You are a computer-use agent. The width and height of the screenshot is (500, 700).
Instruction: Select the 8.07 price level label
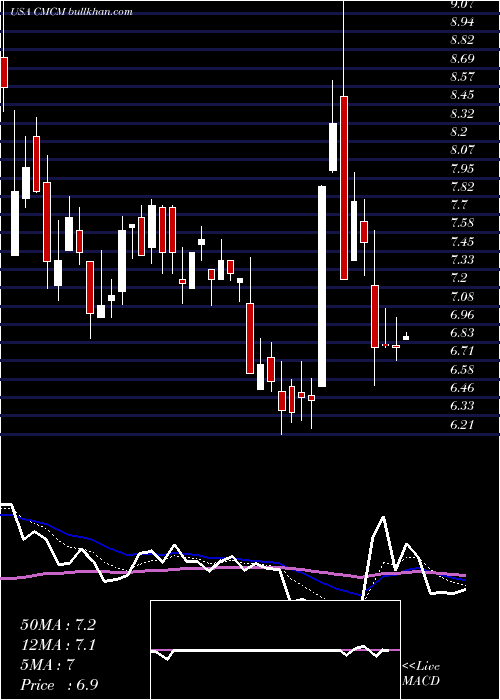(x=462, y=150)
